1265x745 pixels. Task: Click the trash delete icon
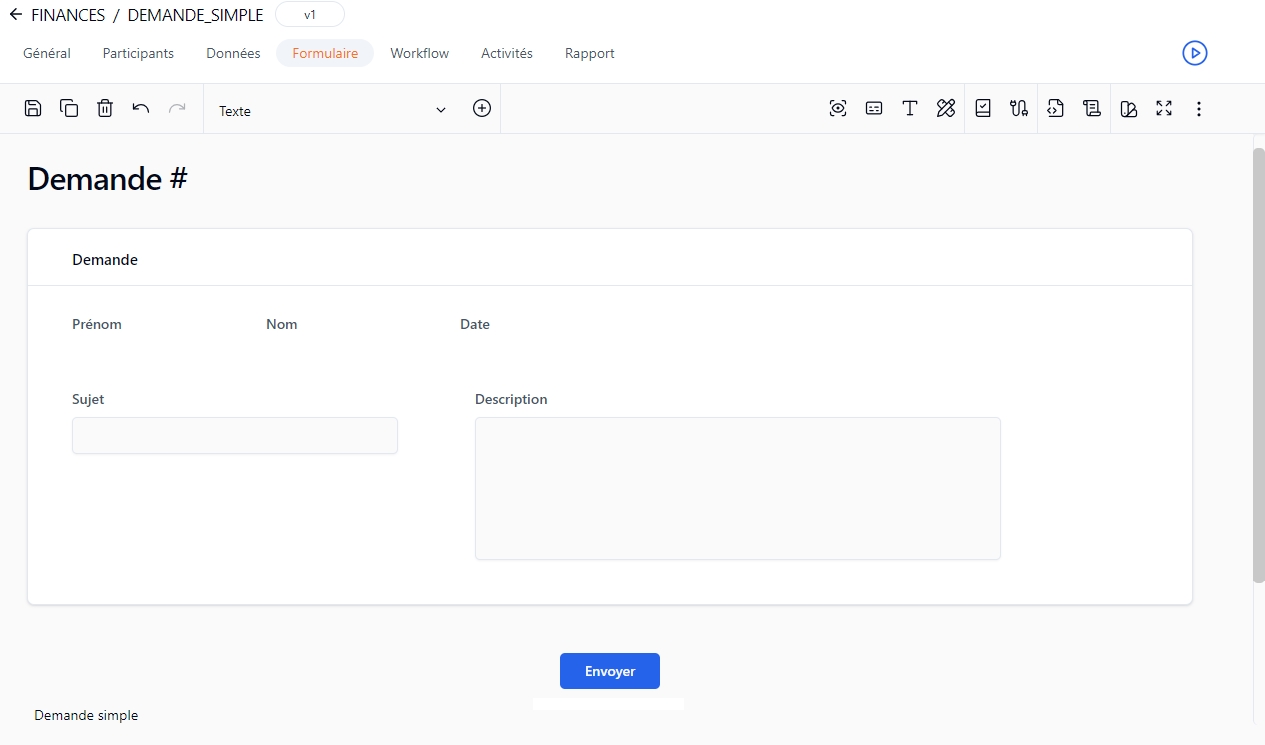pyautogui.click(x=105, y=109)
